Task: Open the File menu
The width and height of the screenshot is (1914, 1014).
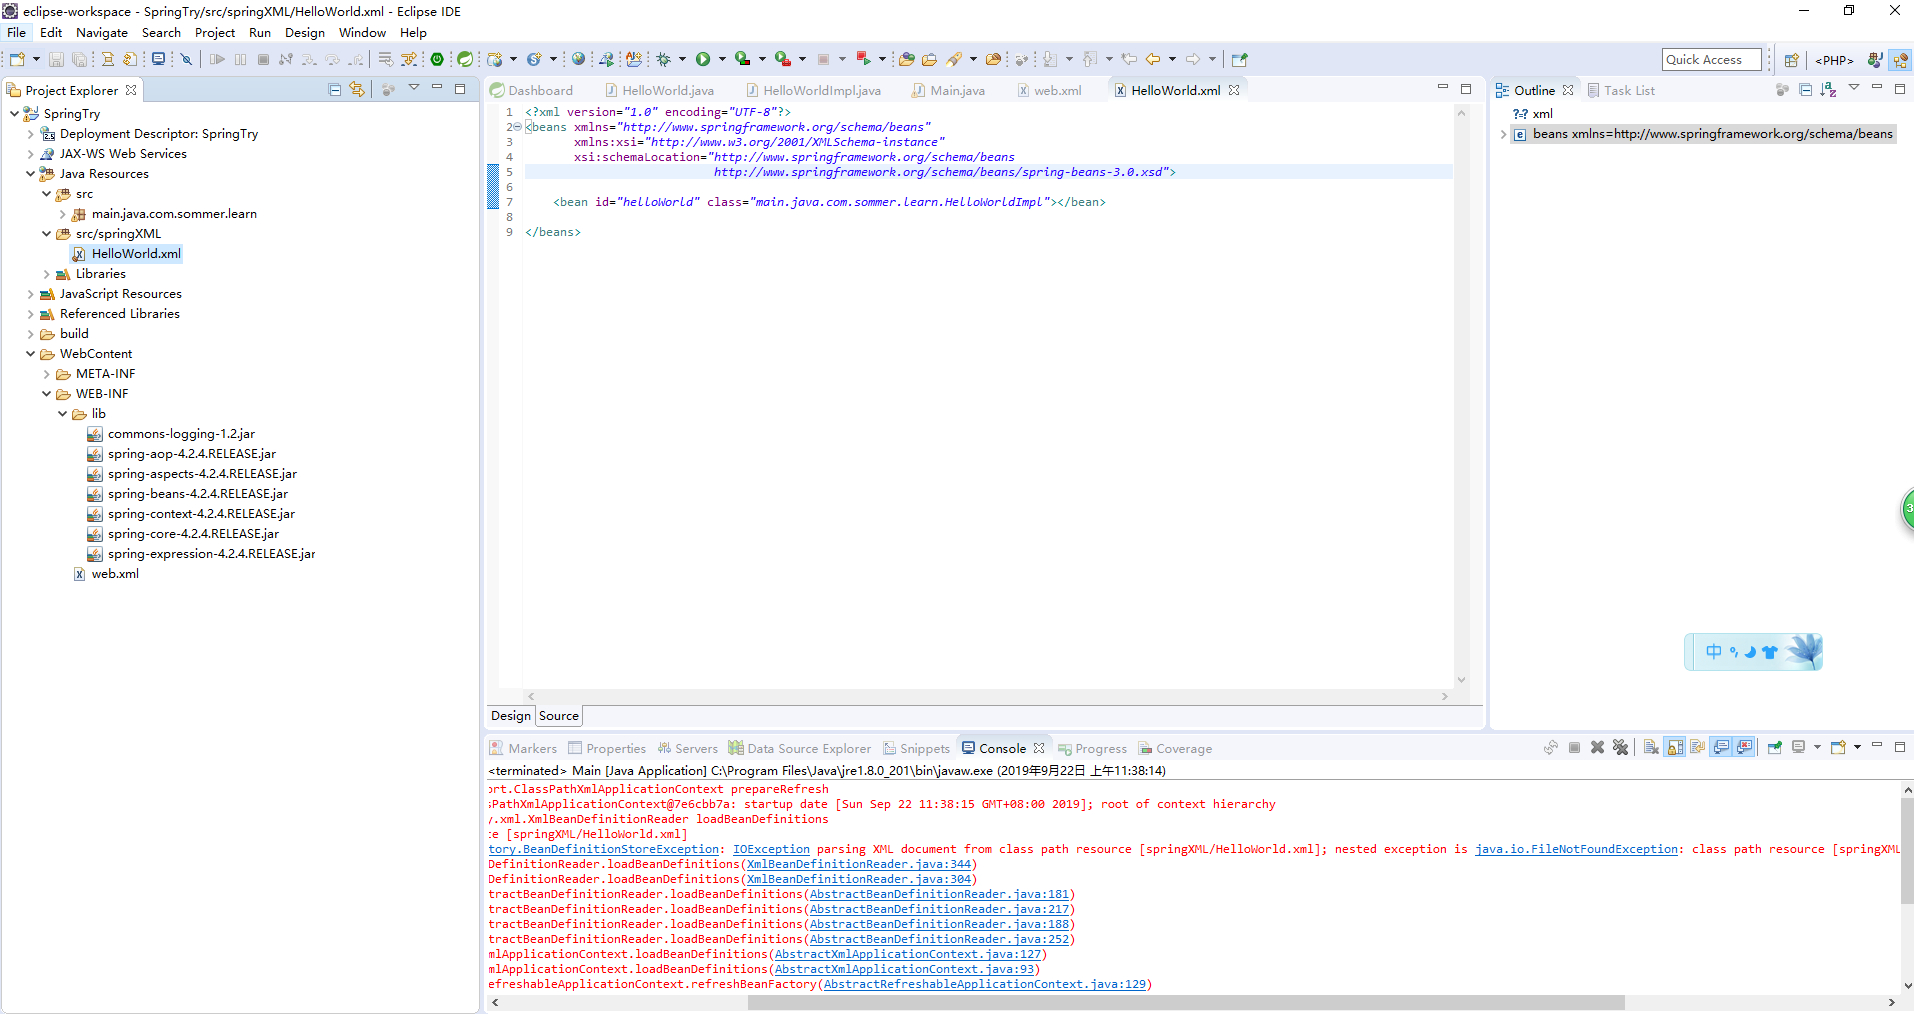Action: coord(17,32)
